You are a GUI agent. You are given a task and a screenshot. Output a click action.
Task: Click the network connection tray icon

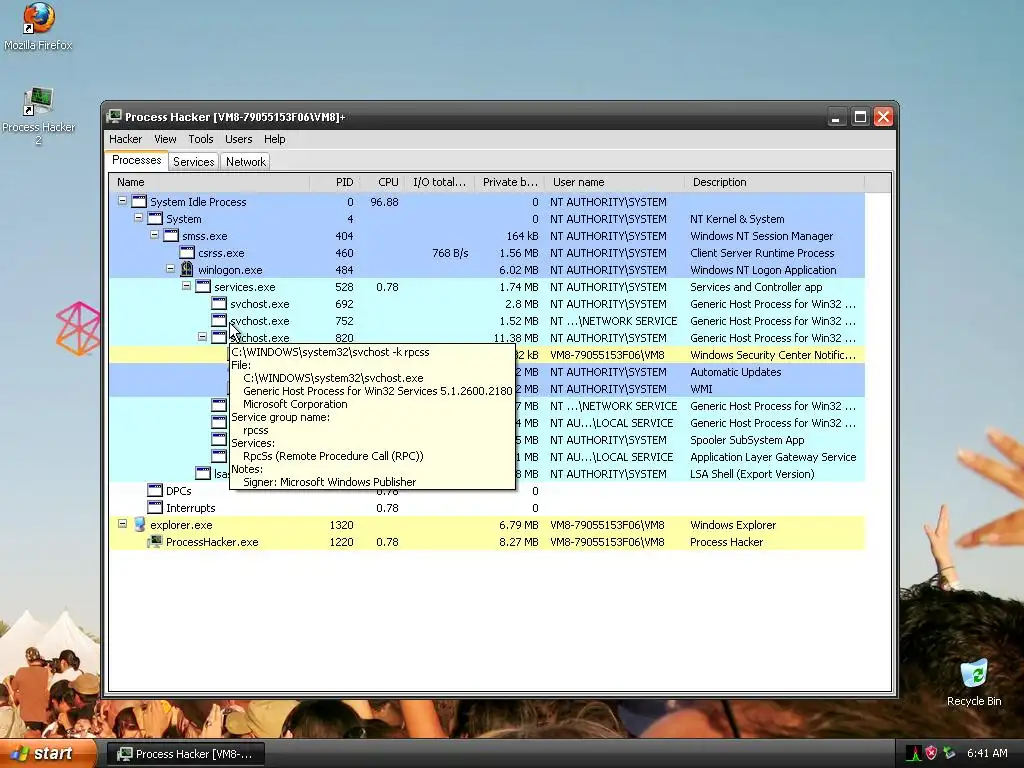949,754
